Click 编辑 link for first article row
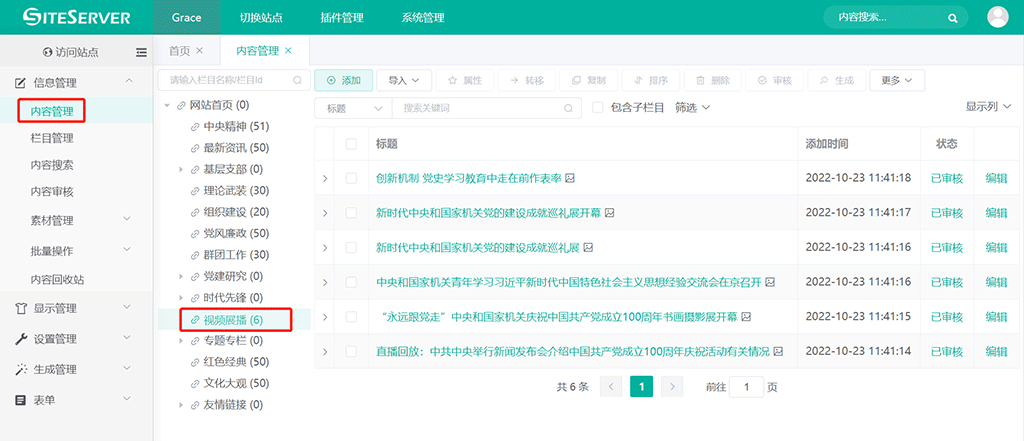 (x=996, y=178)
